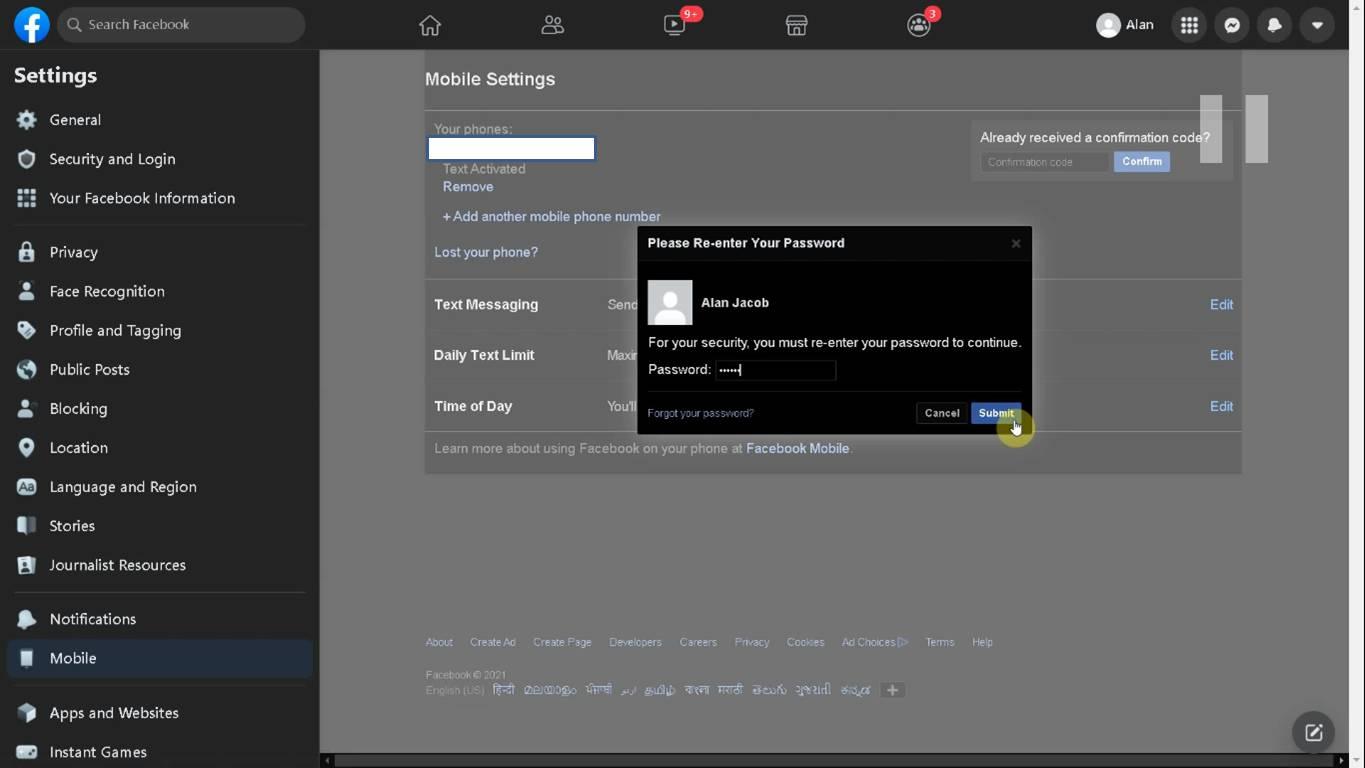Image resolution: width=1365 pixels, height=768 pixels.
Task: Edit the Daily Text Limit setting
Action: coord(1221,355)
